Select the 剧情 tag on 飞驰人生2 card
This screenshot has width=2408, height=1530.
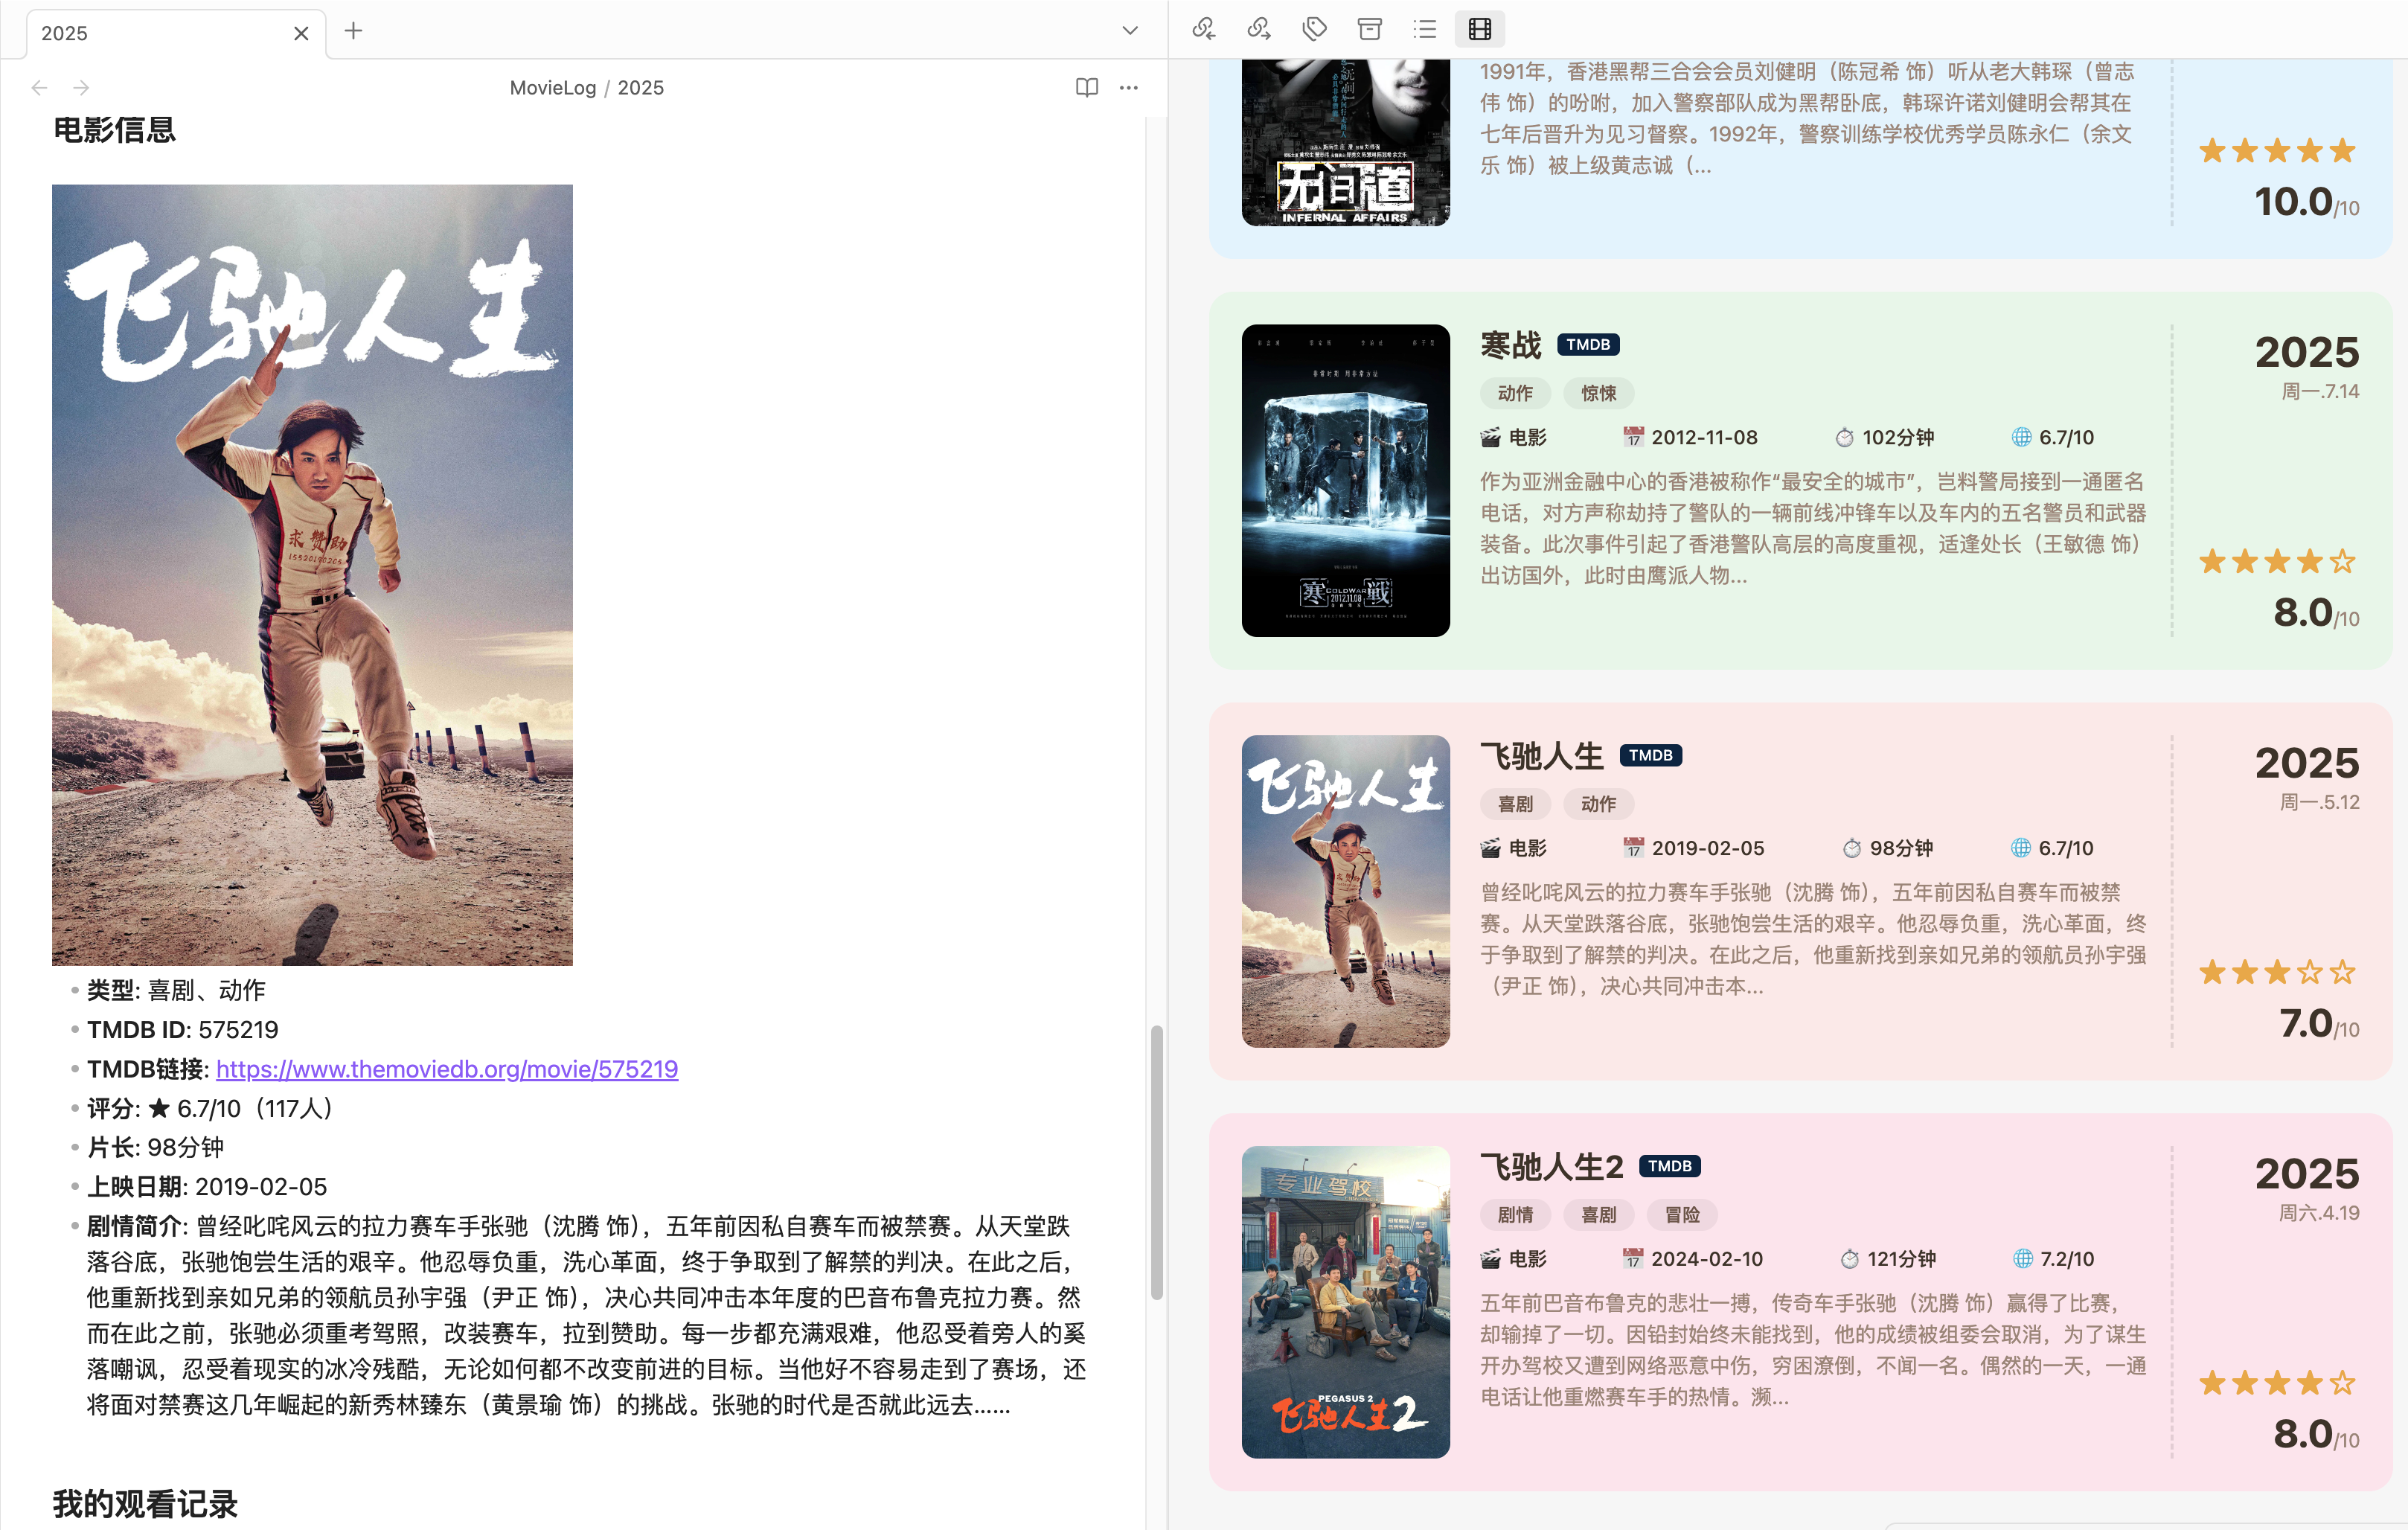click(x=1515, y=1215)
